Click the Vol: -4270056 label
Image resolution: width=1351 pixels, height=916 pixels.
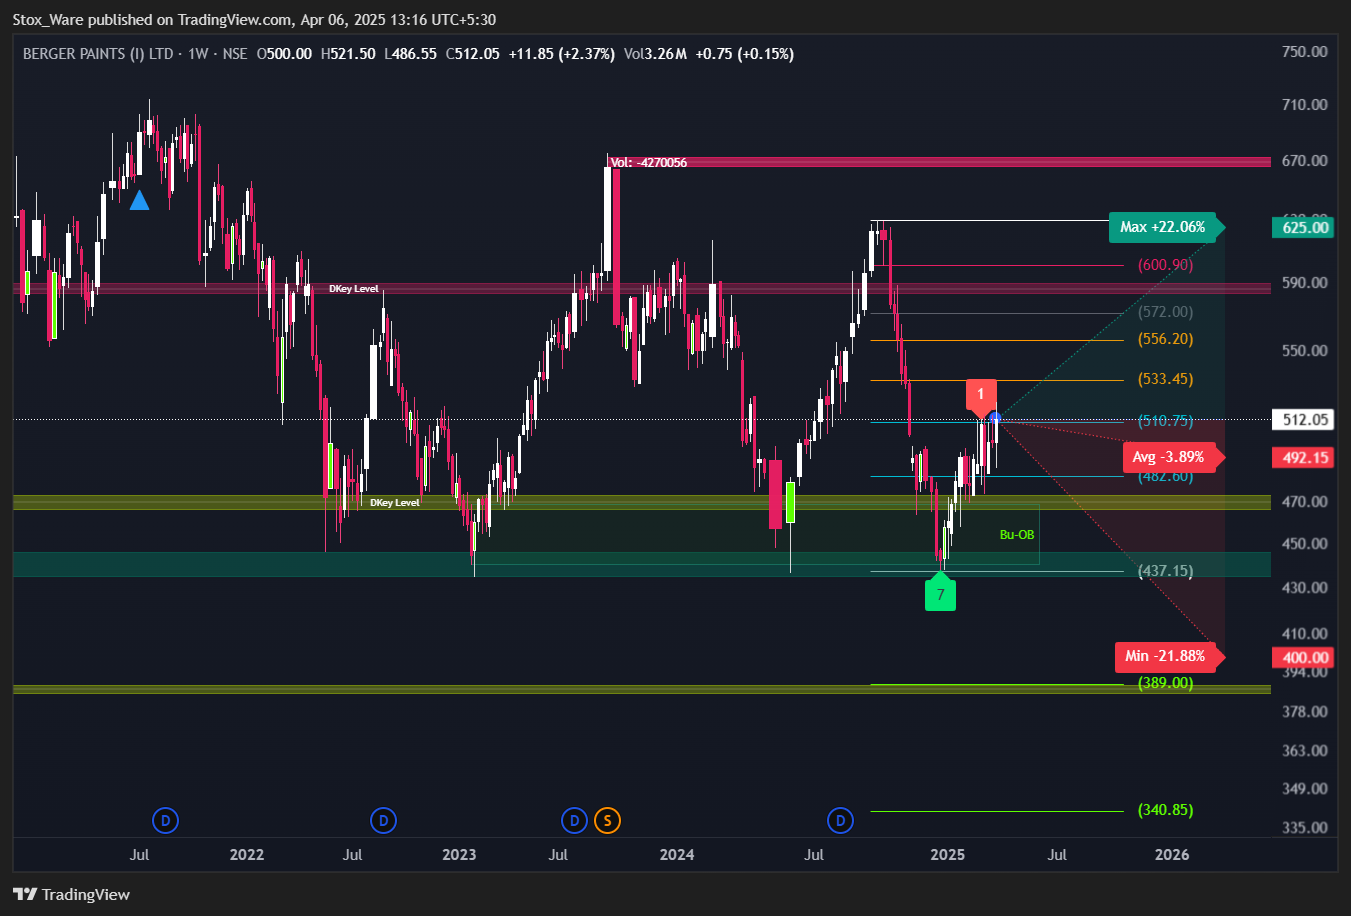[649, 162]
